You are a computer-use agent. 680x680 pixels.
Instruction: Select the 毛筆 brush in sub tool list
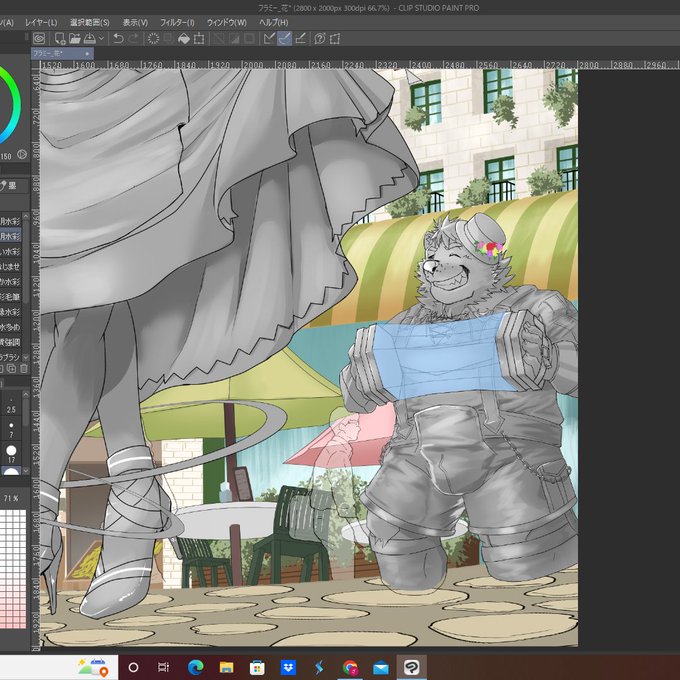pos(10,297)
